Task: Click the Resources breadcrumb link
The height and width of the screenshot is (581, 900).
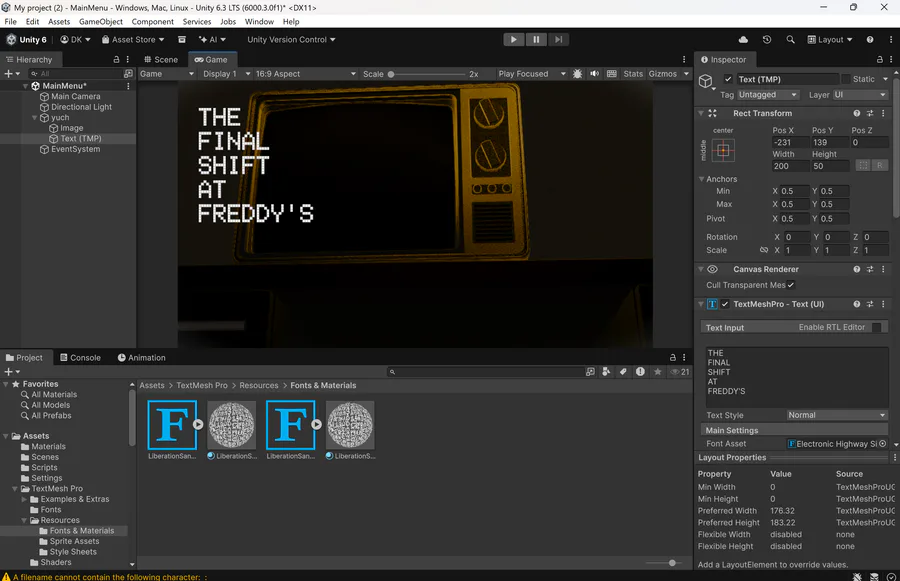Action: tap(258, 385)
